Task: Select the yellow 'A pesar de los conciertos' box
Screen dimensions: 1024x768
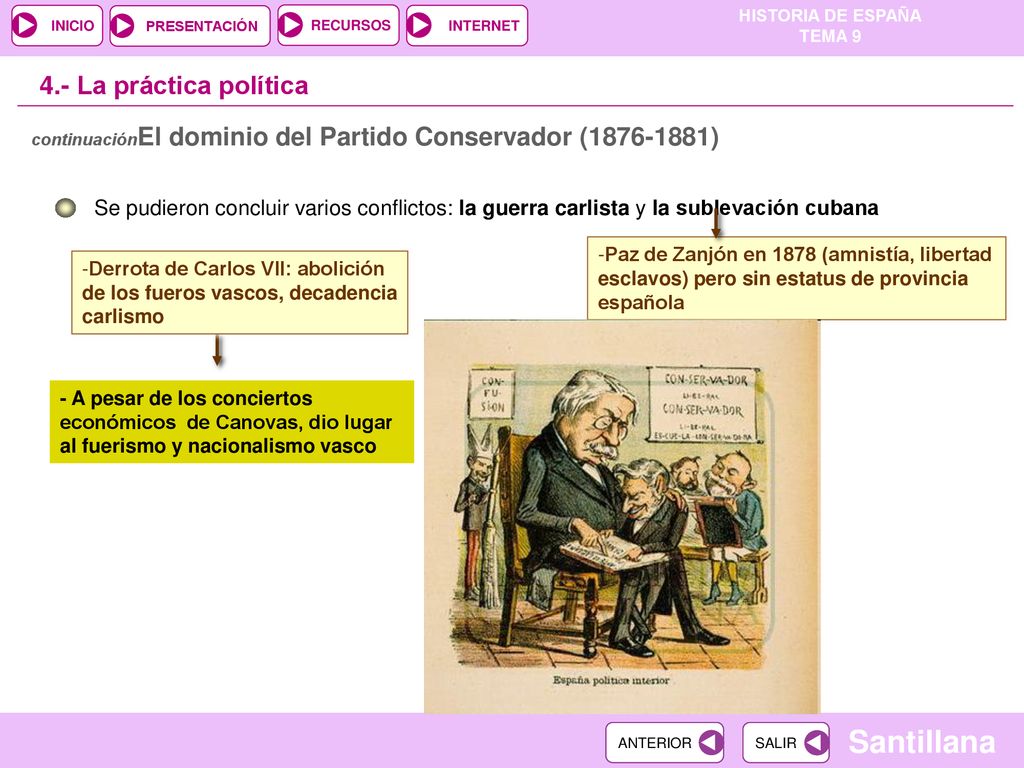Action: click(232, 422)
